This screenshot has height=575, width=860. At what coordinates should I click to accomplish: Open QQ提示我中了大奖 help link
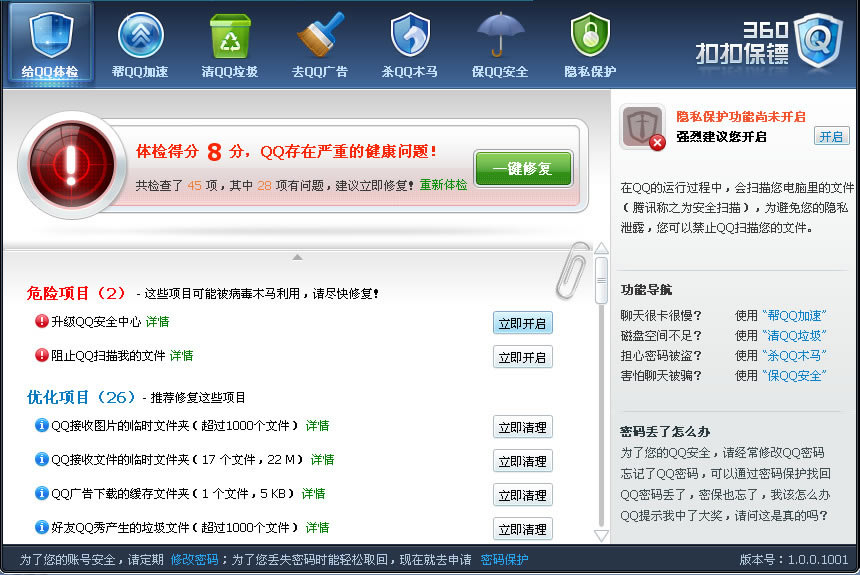tap(724, 515)
